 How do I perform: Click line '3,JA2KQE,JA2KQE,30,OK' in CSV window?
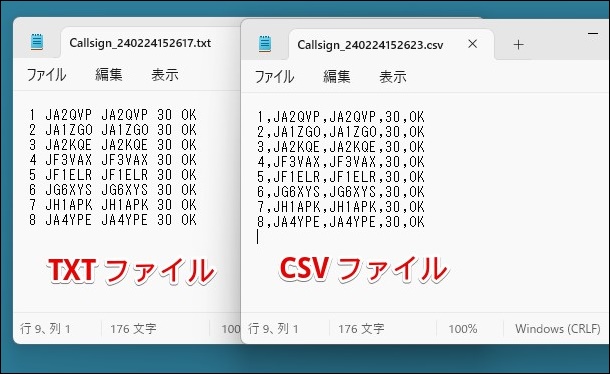[x=341, y=147]
